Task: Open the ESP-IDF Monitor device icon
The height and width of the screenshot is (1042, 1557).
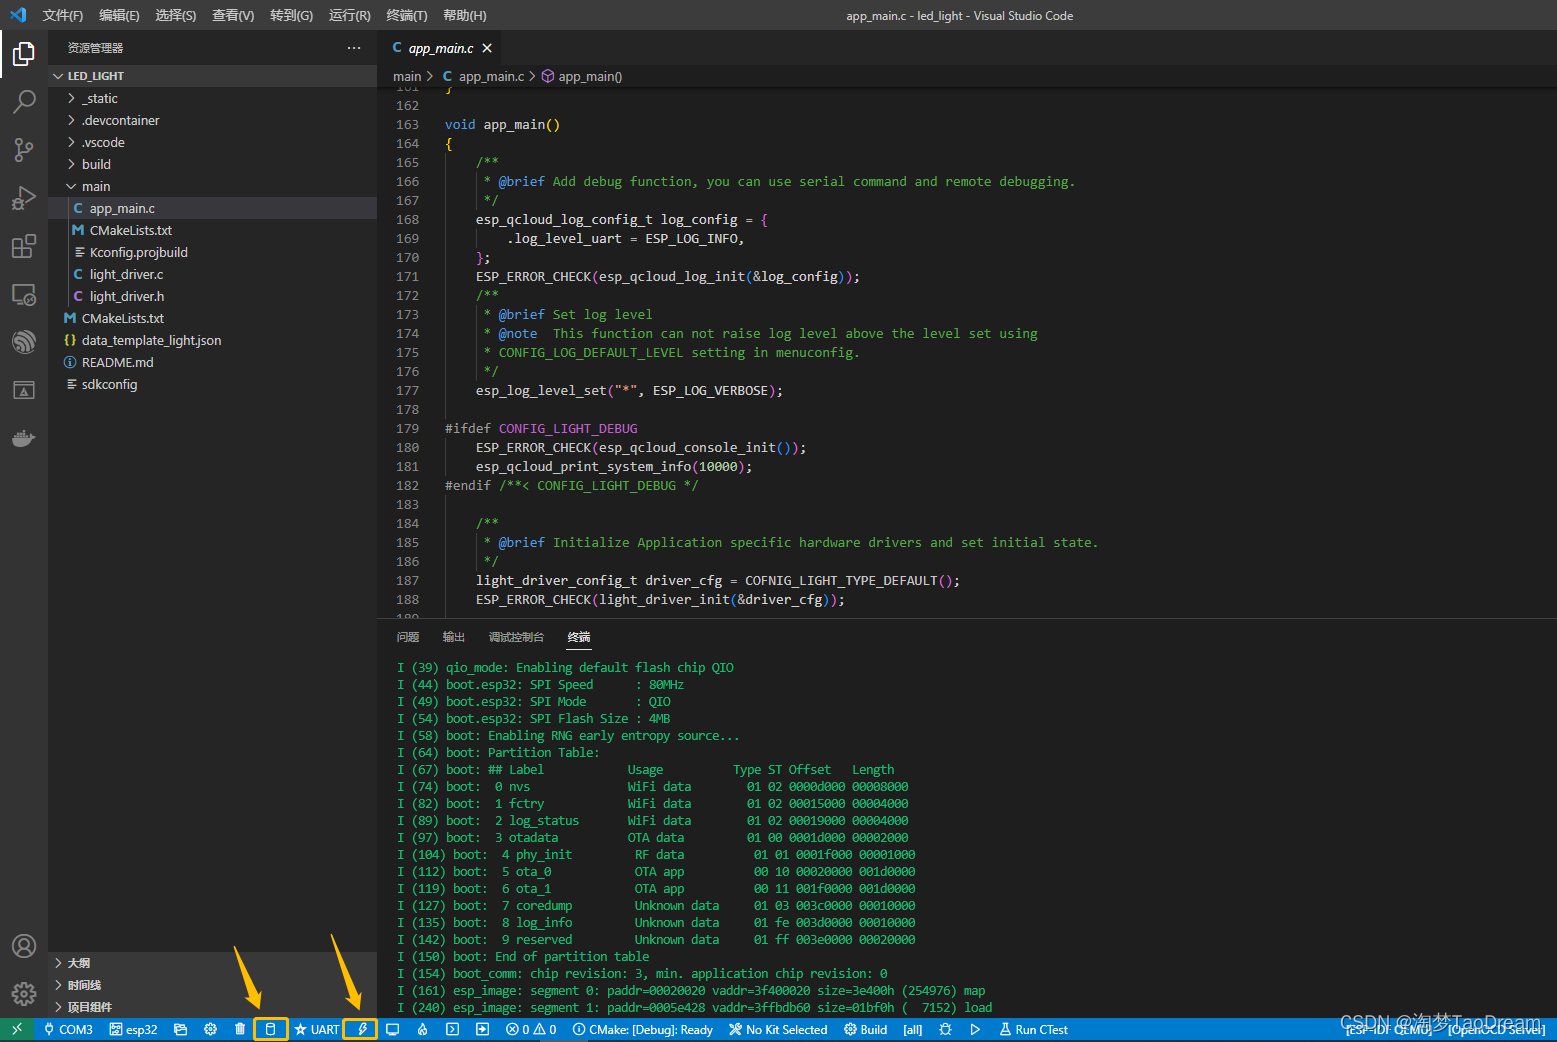Action: click(x=393, y=1029)
